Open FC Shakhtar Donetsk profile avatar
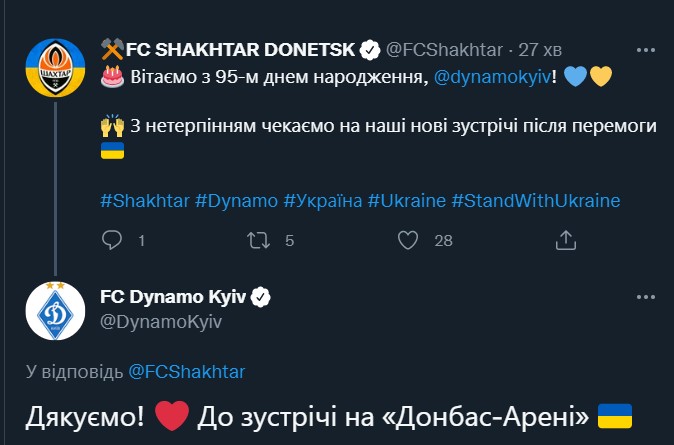Image resolution: width=674 pixels, height=445 pixels. [55, 68]
